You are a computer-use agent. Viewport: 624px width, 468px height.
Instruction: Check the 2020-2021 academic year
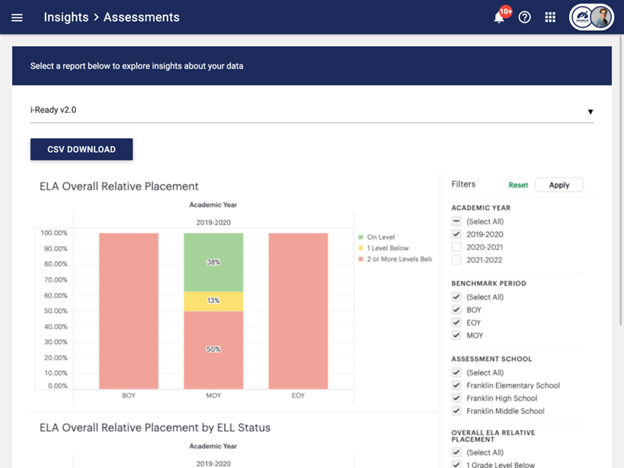click(x=456, y=247)
